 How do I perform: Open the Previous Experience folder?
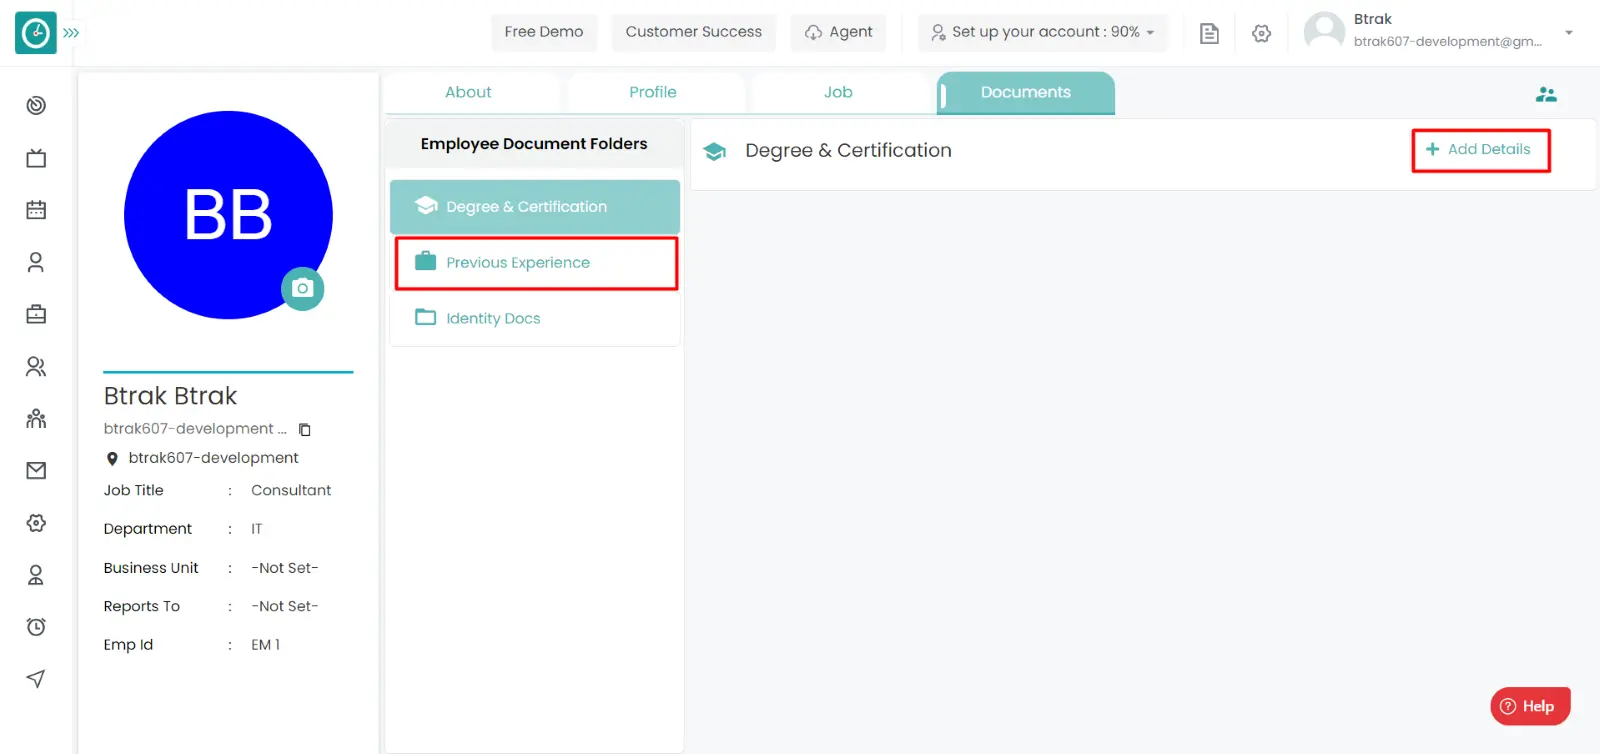(535, 263)
